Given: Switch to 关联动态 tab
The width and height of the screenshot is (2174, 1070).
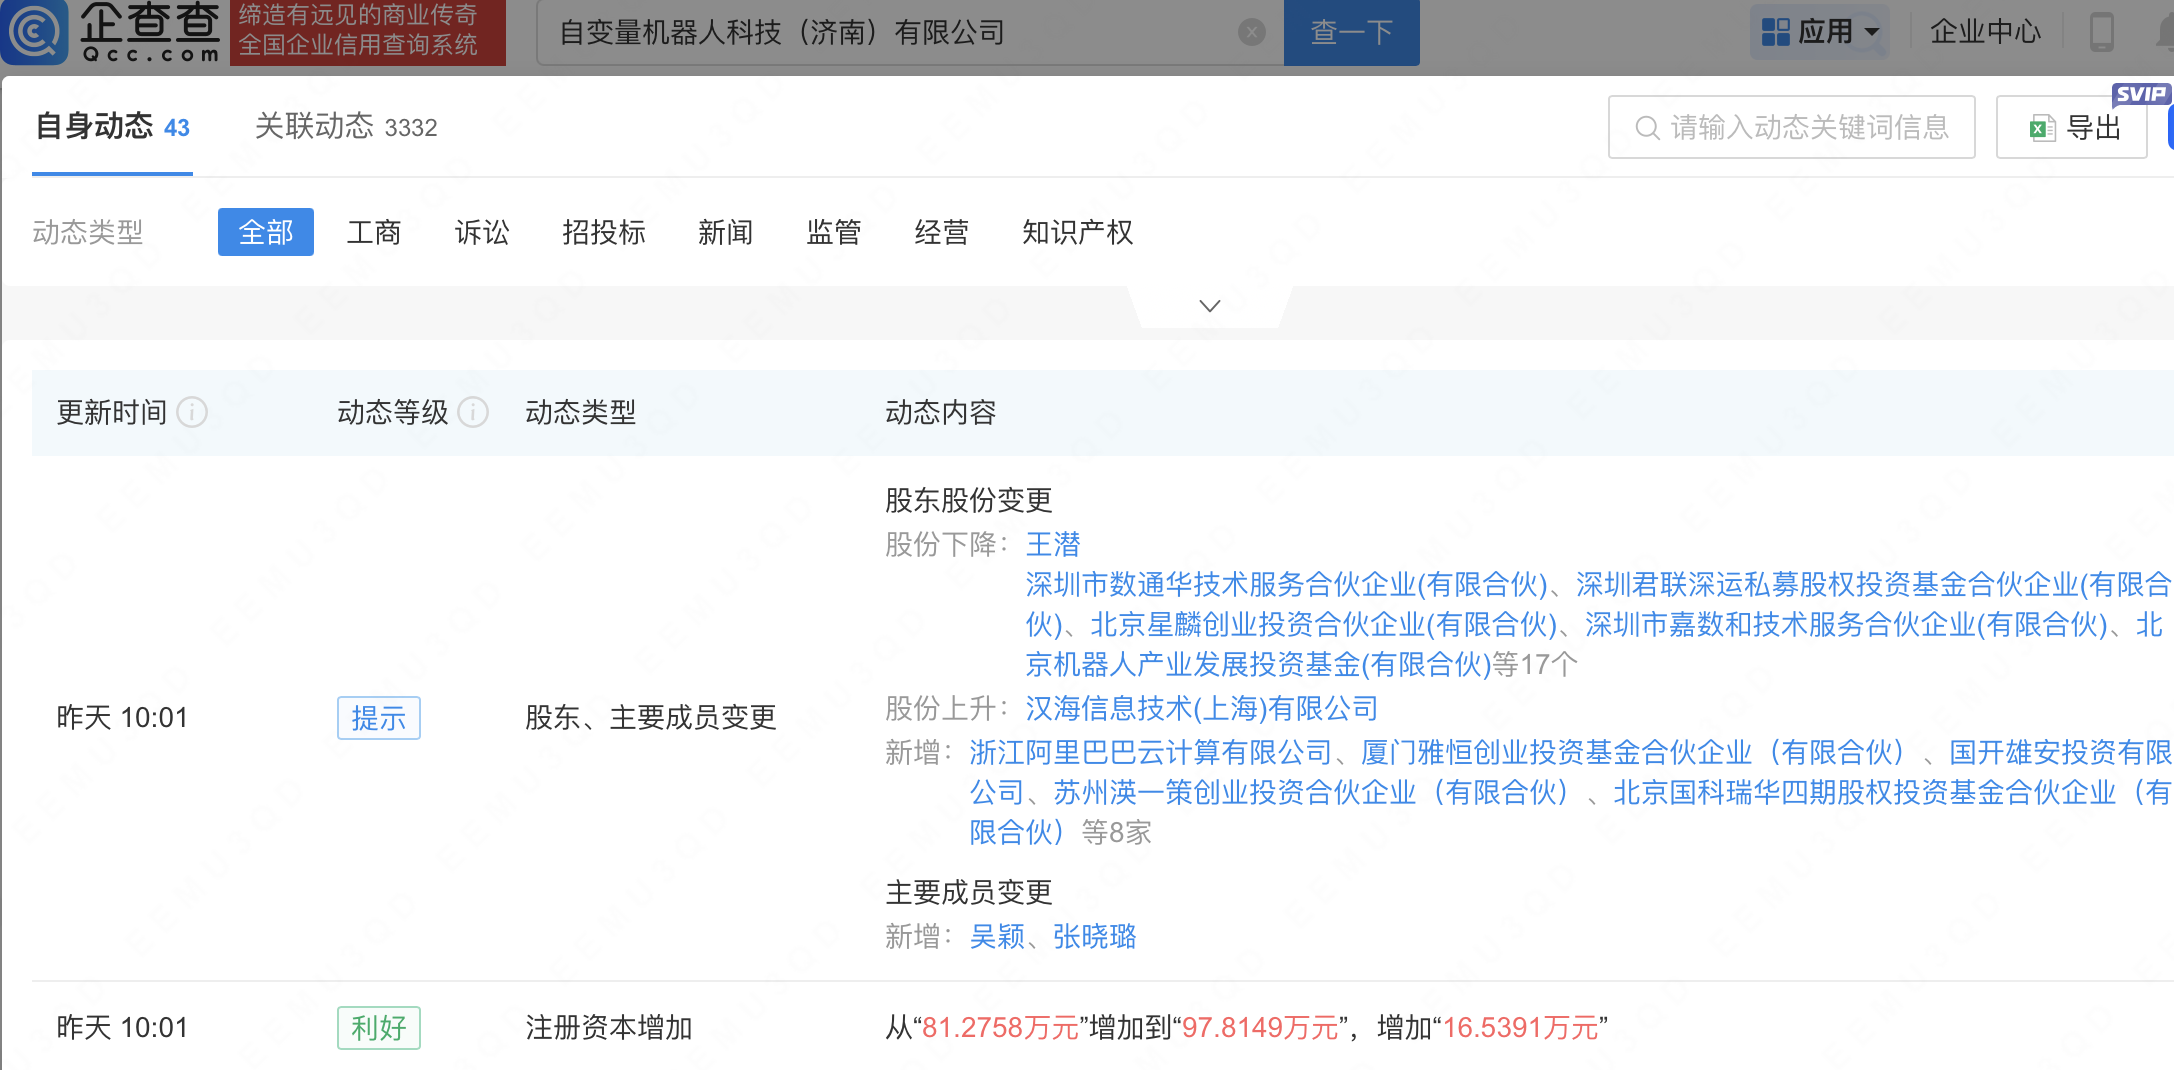Looking at the screenshot, I should click(345, 127).
